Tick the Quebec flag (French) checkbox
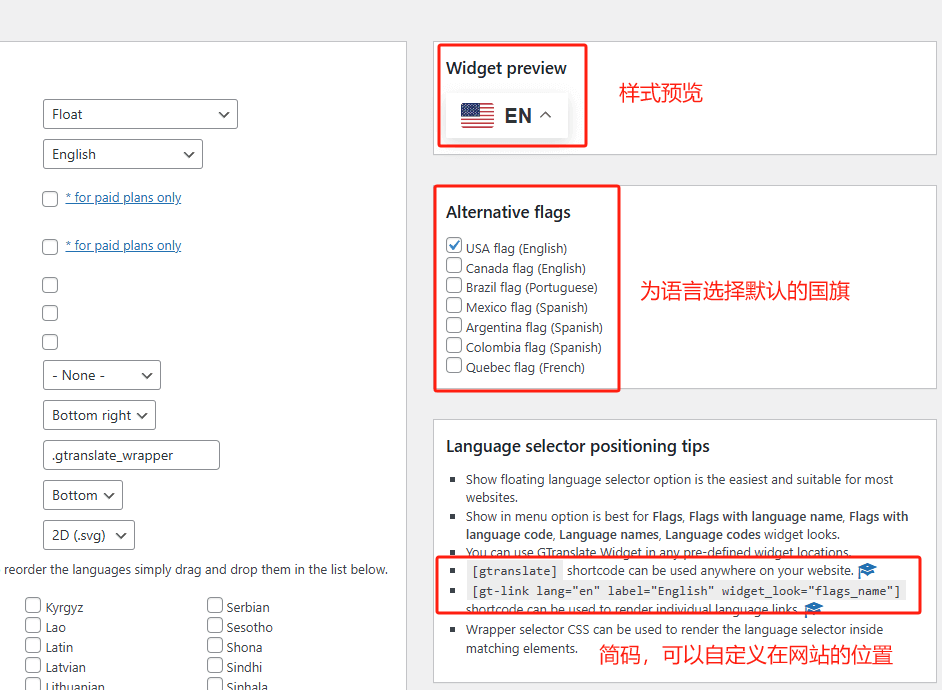The width and height of the screenshot is (942, 690). [454, 367]
